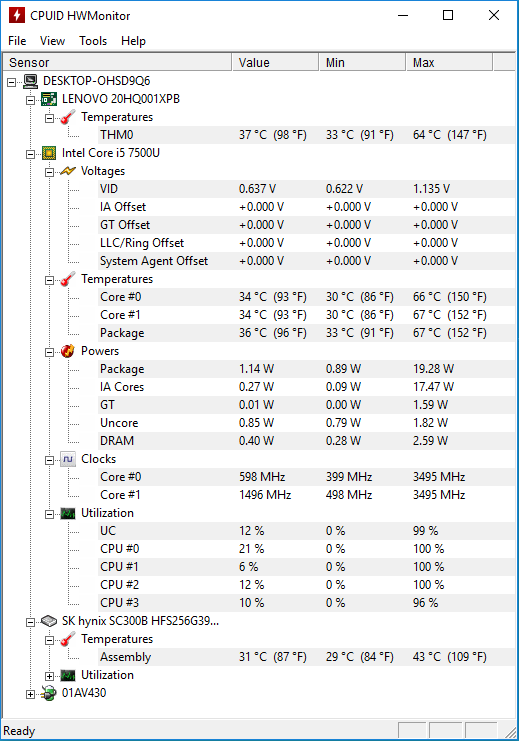
Task: Click the Value column header
Action: click(275, 62)
